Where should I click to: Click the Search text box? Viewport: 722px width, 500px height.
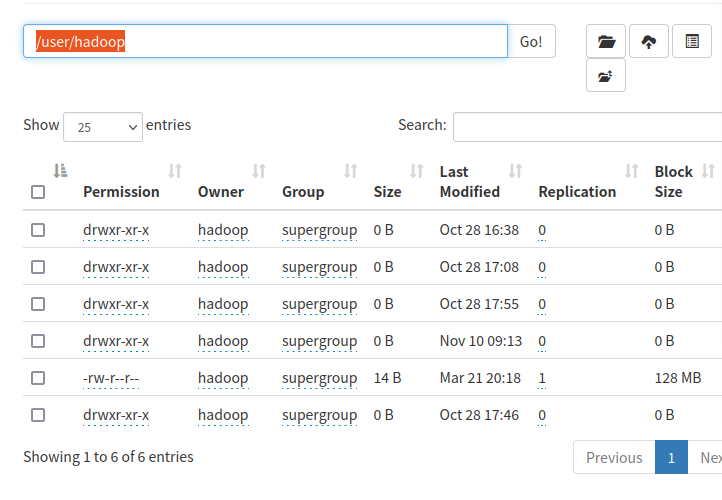[587, 127]
